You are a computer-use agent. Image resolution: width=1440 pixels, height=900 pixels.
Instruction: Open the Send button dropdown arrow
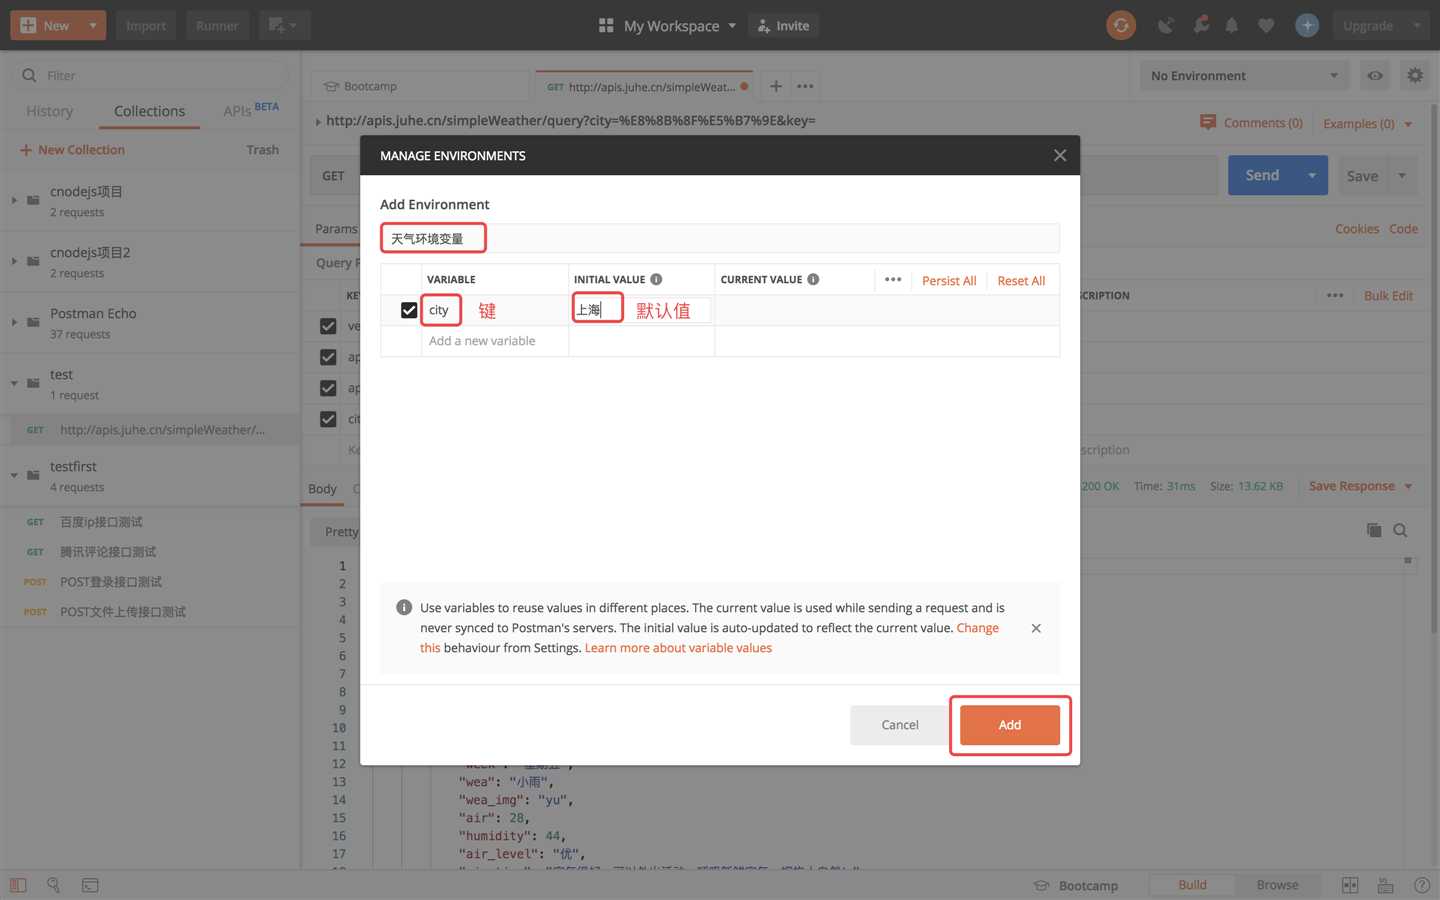coord(1312,175)
